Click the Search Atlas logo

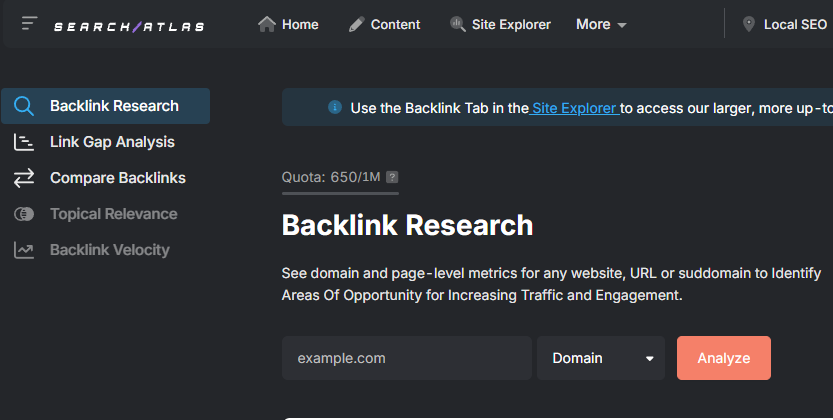tap(129, 27)
